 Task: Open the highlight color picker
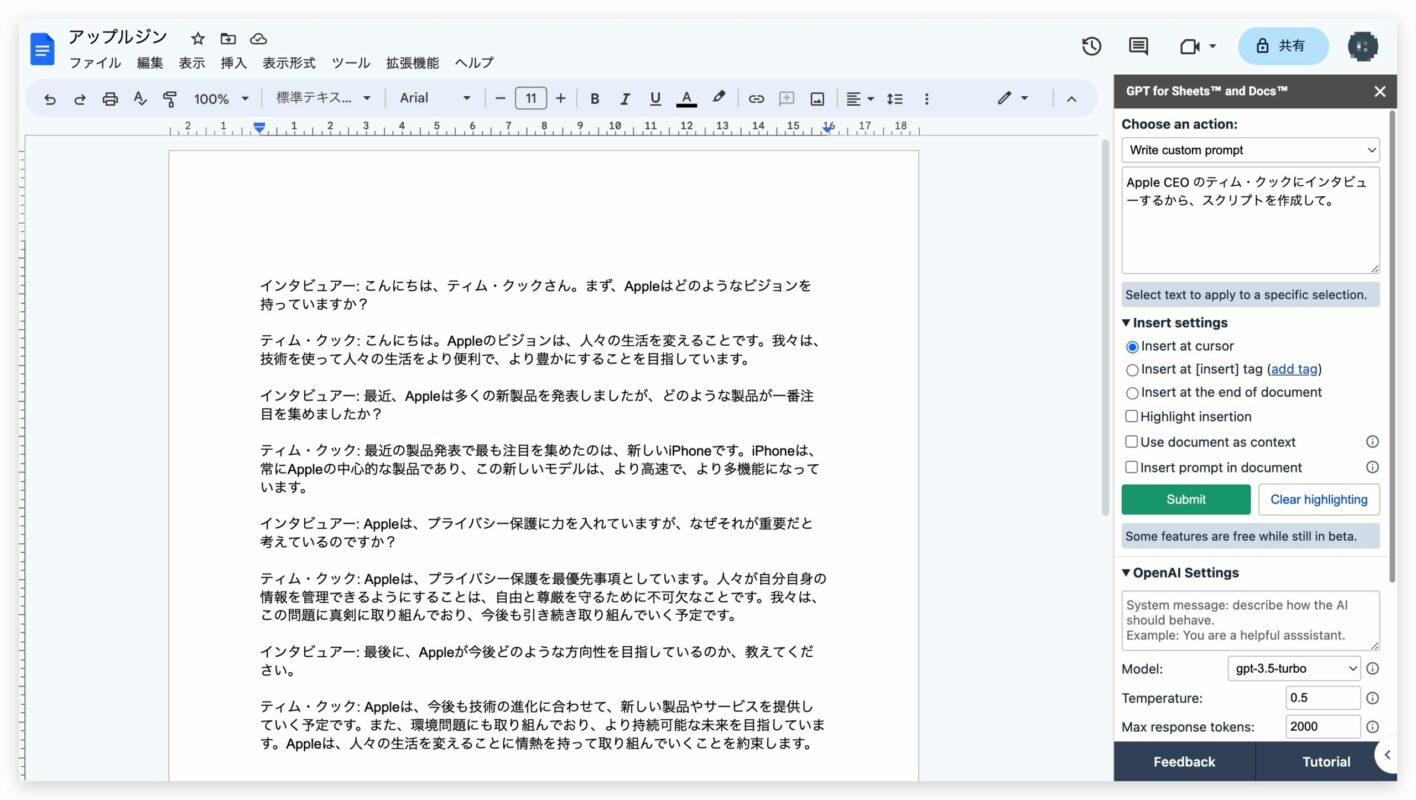click(718, 98)
